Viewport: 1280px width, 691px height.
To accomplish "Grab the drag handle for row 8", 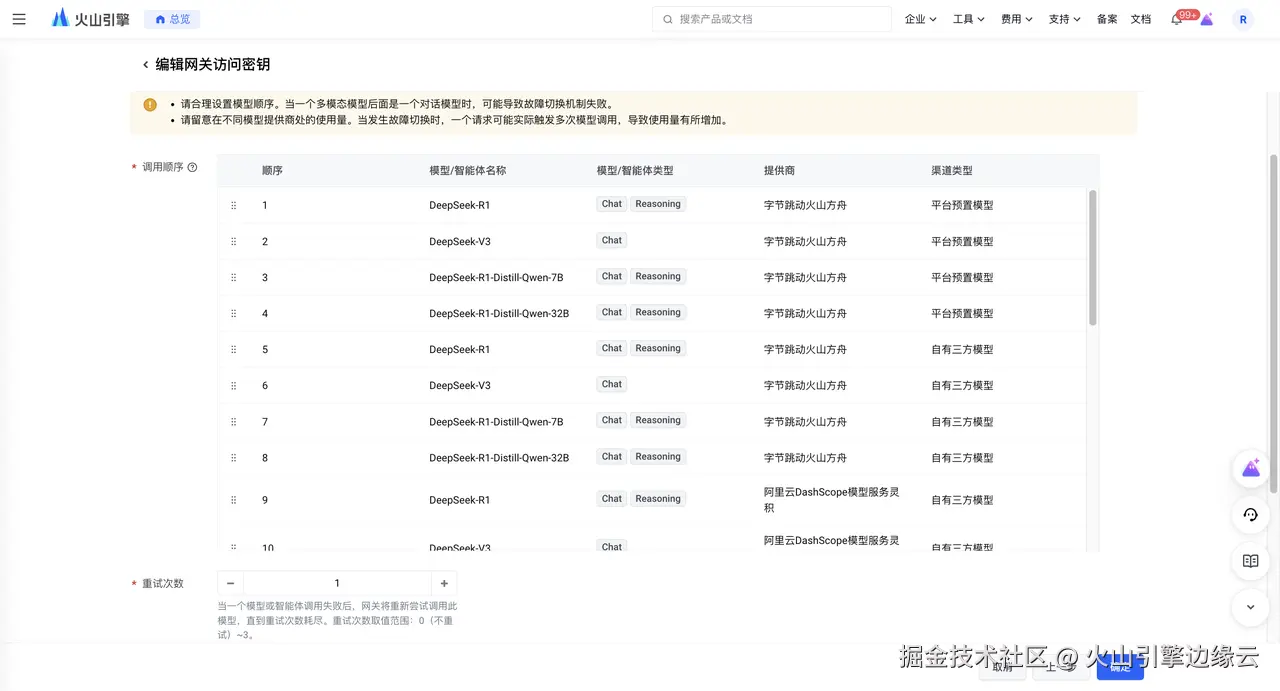I will (x=234, y=457).
